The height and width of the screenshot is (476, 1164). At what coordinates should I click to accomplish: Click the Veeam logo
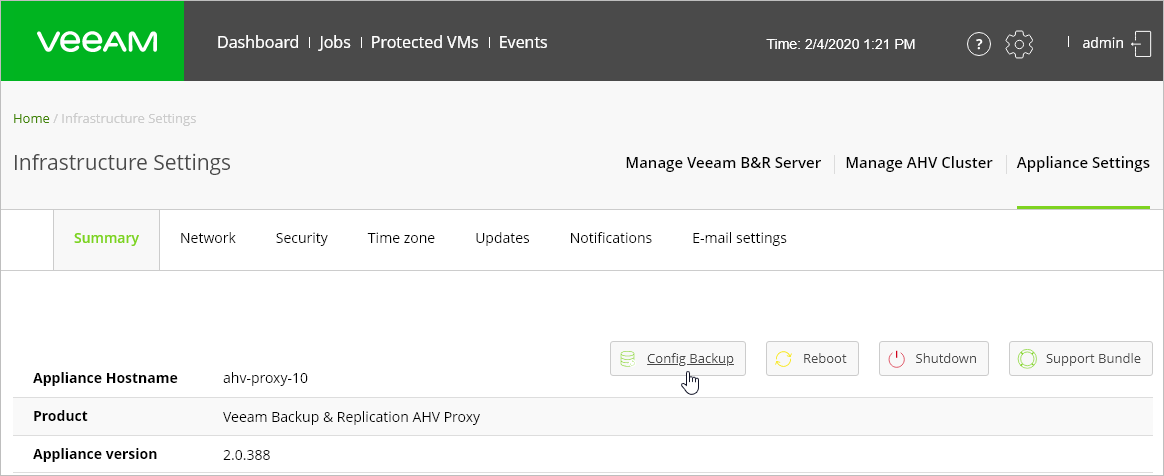point(97,42)
